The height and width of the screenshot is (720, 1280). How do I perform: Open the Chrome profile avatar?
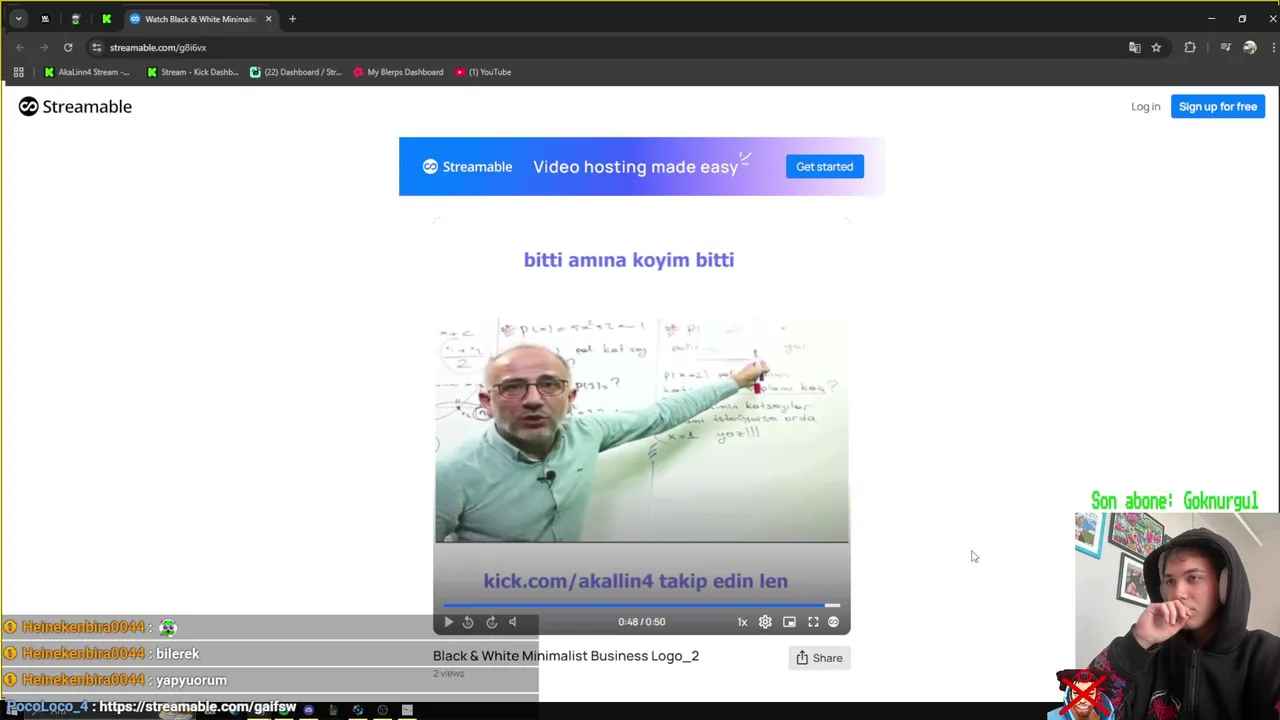point(1249,47)
